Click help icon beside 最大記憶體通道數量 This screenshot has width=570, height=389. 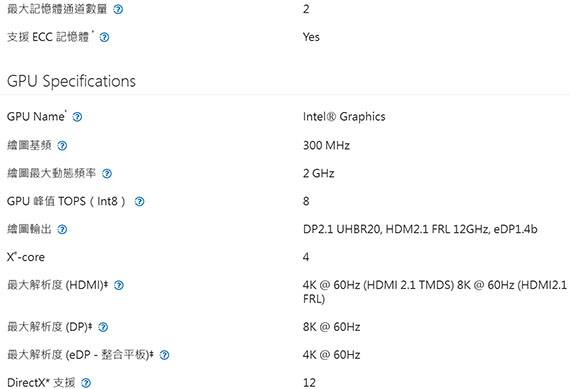[118, 9]
